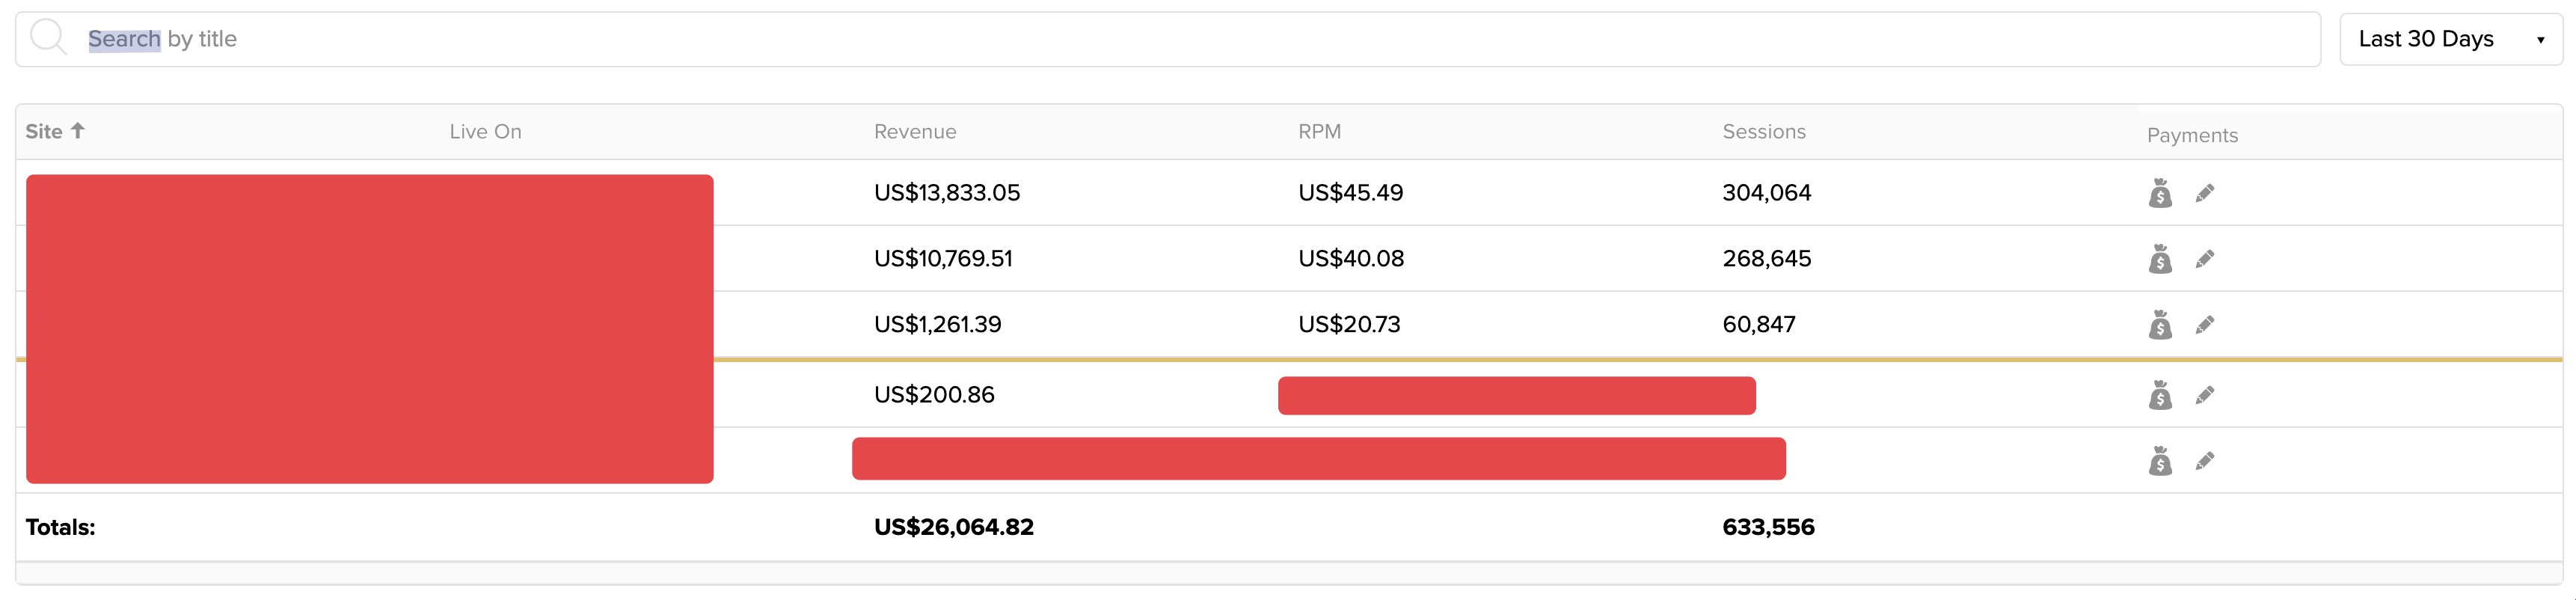The image size is (2576, 600).
Task: Sort by the RPM column header
Action: [1319, 131]
